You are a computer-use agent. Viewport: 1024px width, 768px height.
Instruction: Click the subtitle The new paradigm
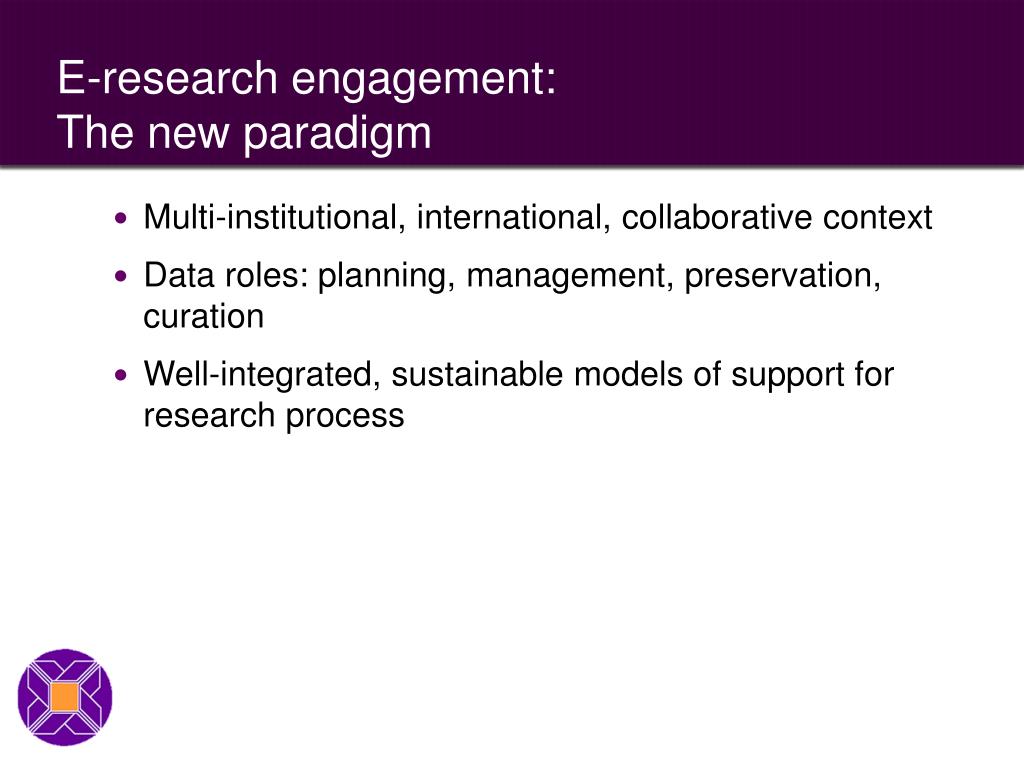[x=244, y=135]
